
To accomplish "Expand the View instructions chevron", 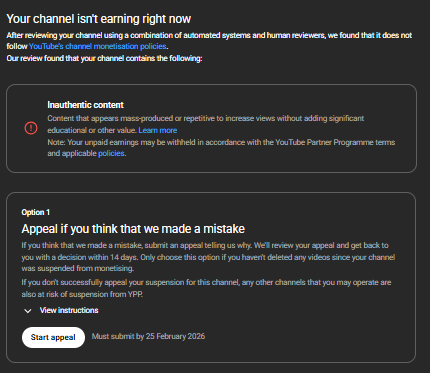I will point(28,311).
